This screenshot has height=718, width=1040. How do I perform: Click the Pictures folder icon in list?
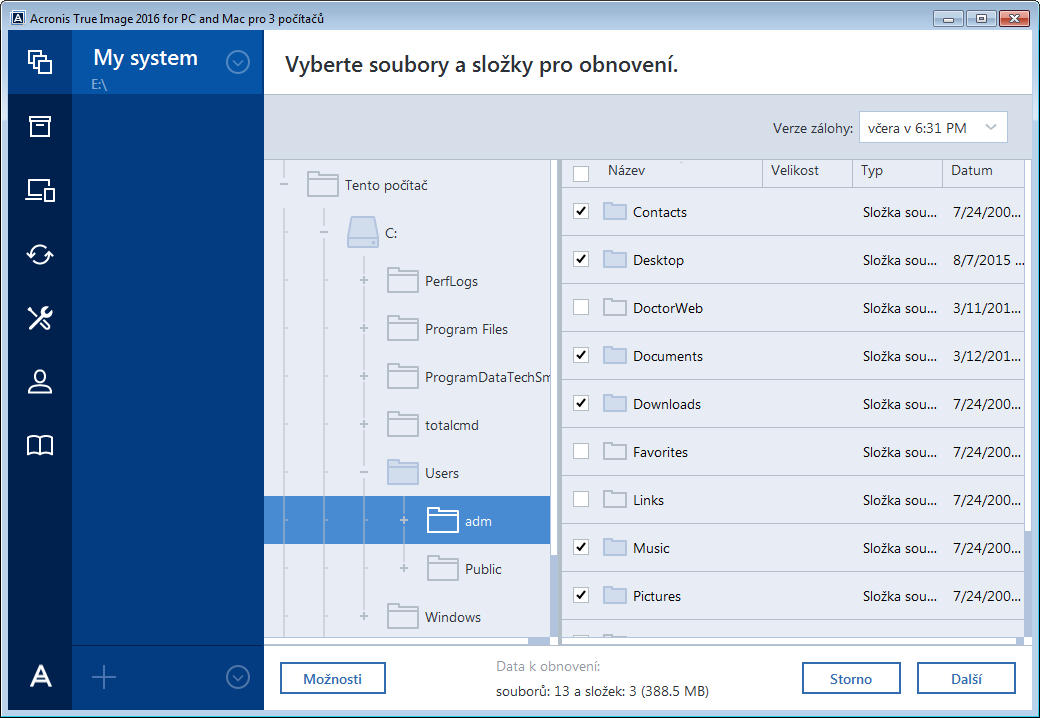pyautogui.click(x=615, y=595)
